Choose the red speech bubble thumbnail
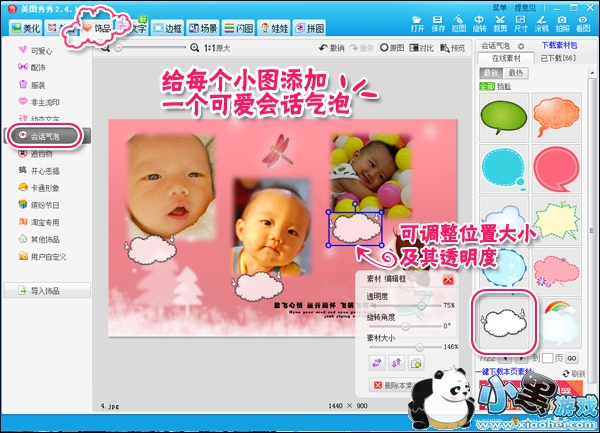 click(x=557, y=169)
